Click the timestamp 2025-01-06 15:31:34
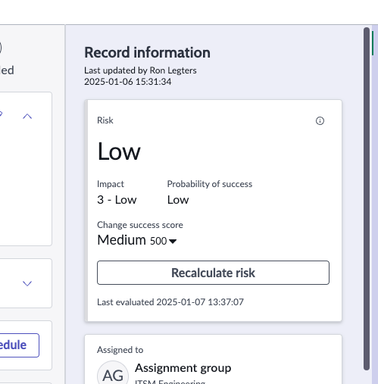 [128, 82]
